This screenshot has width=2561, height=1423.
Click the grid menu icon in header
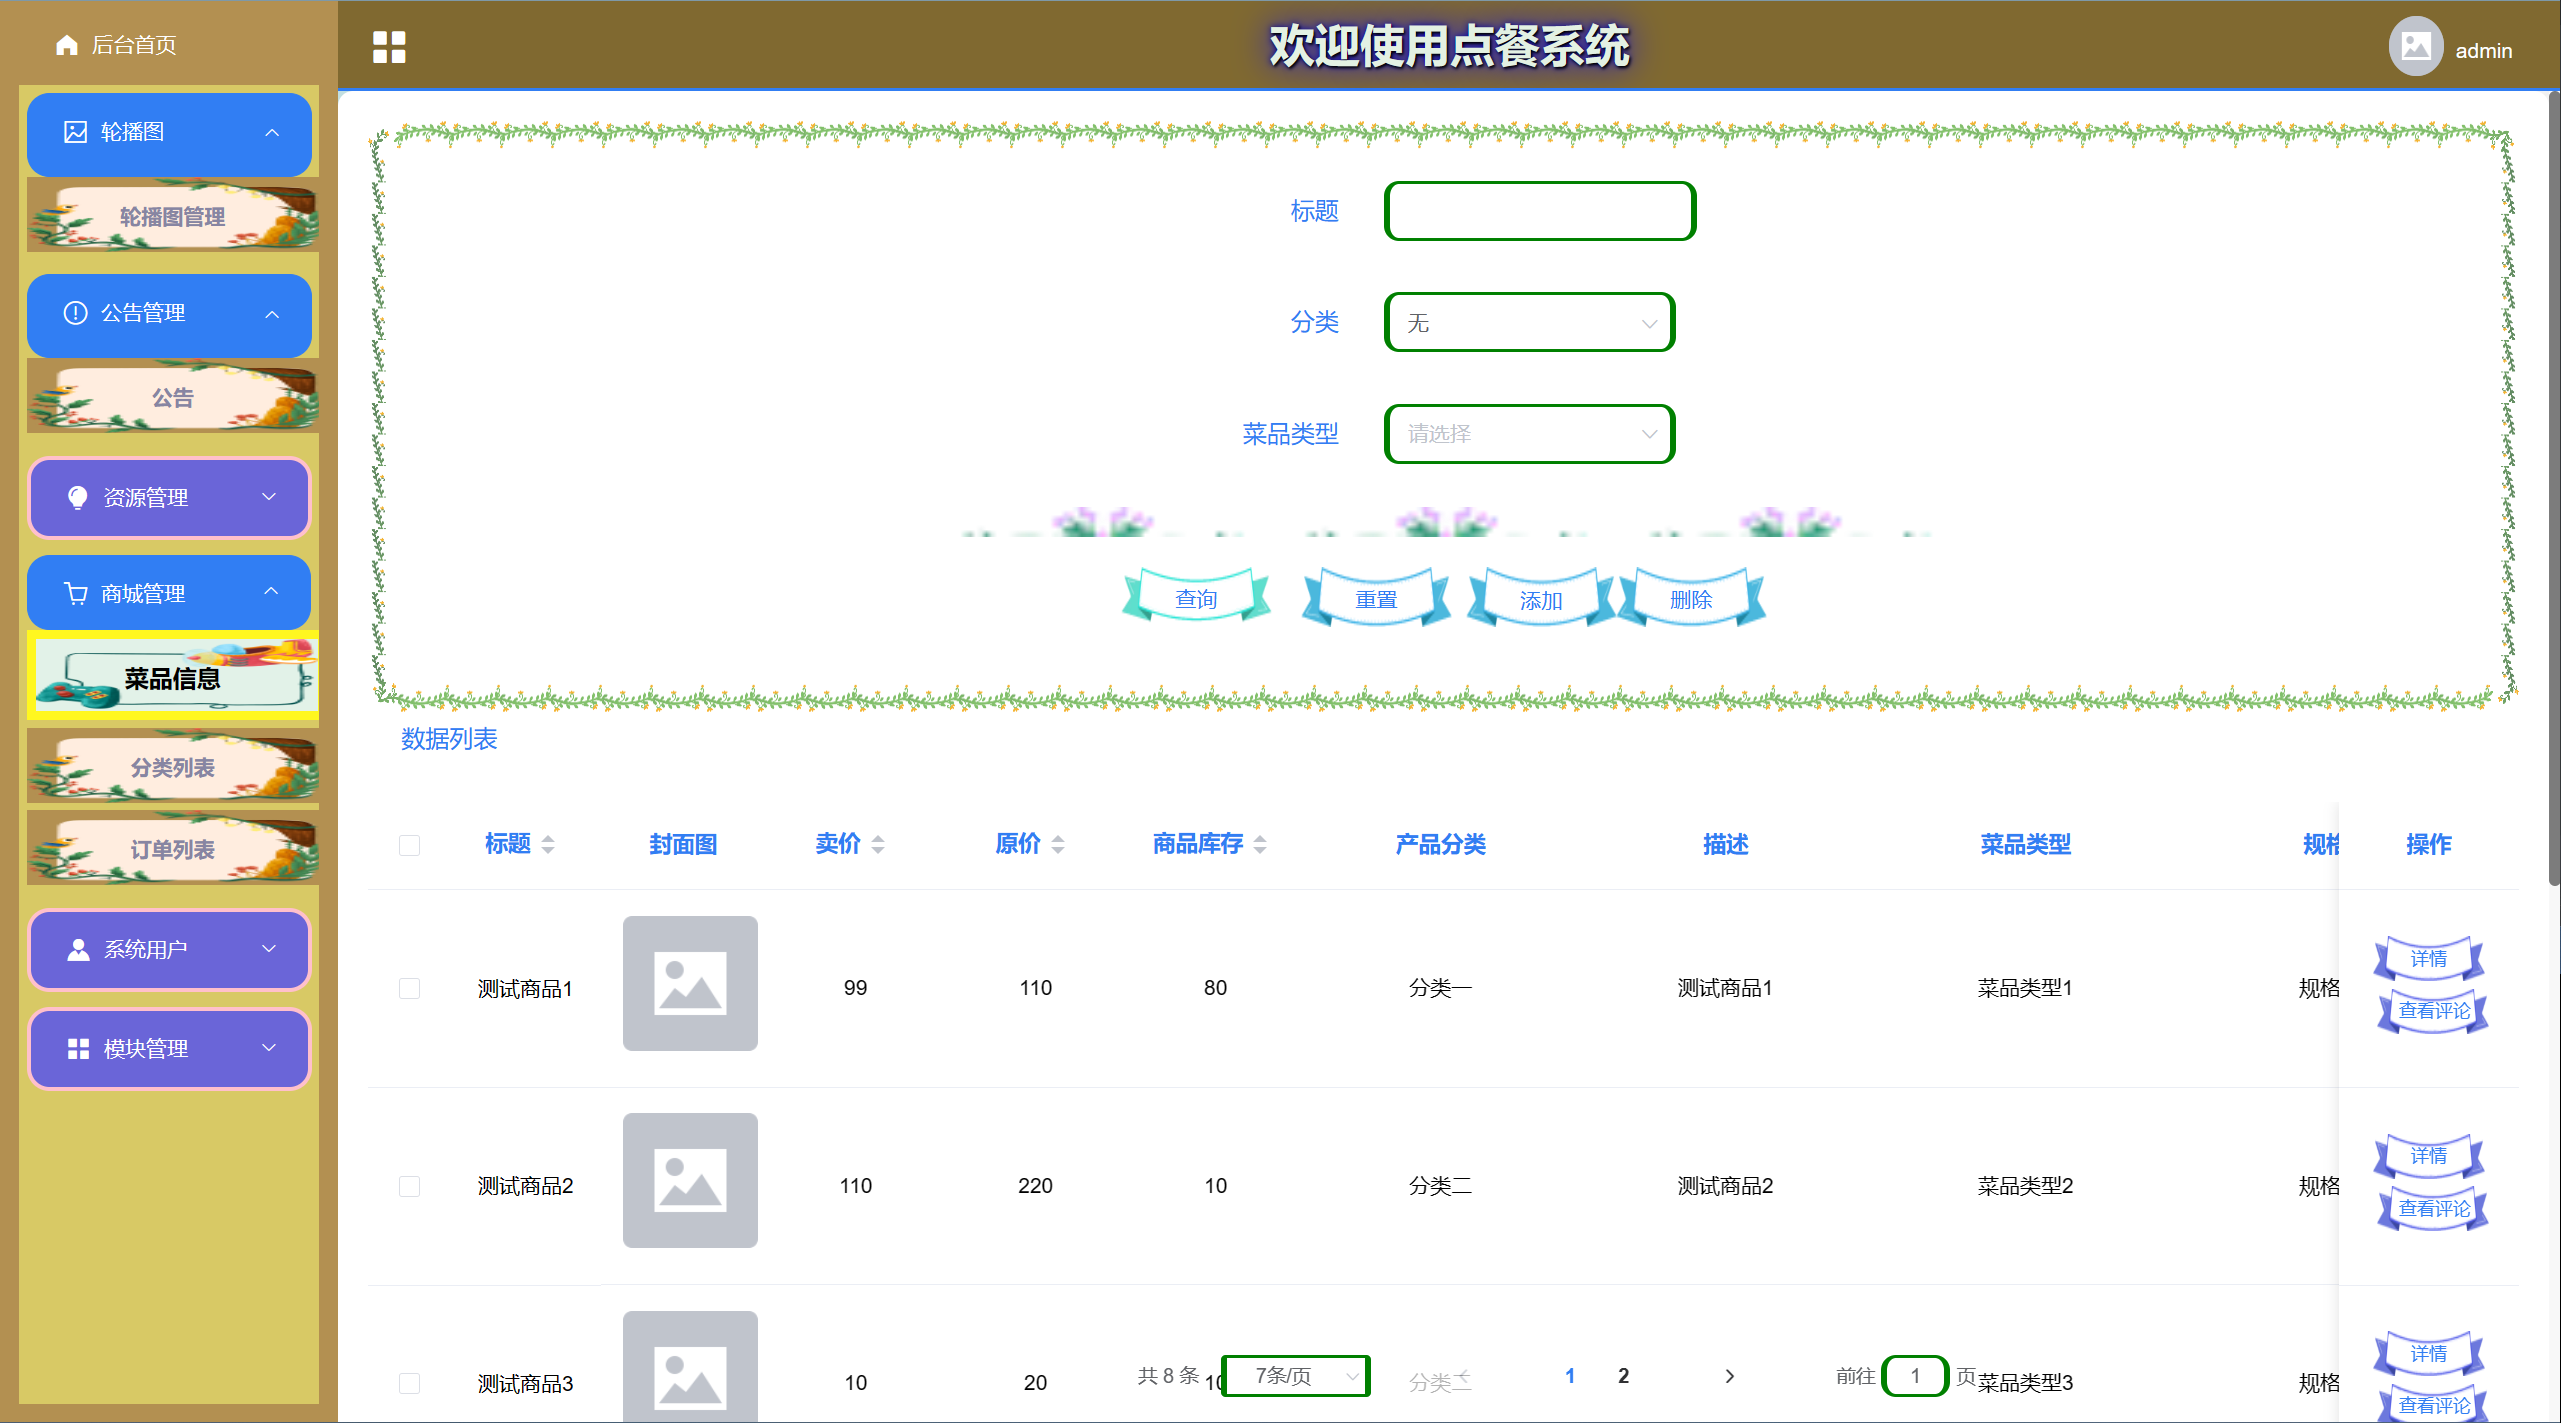[389, 47]
